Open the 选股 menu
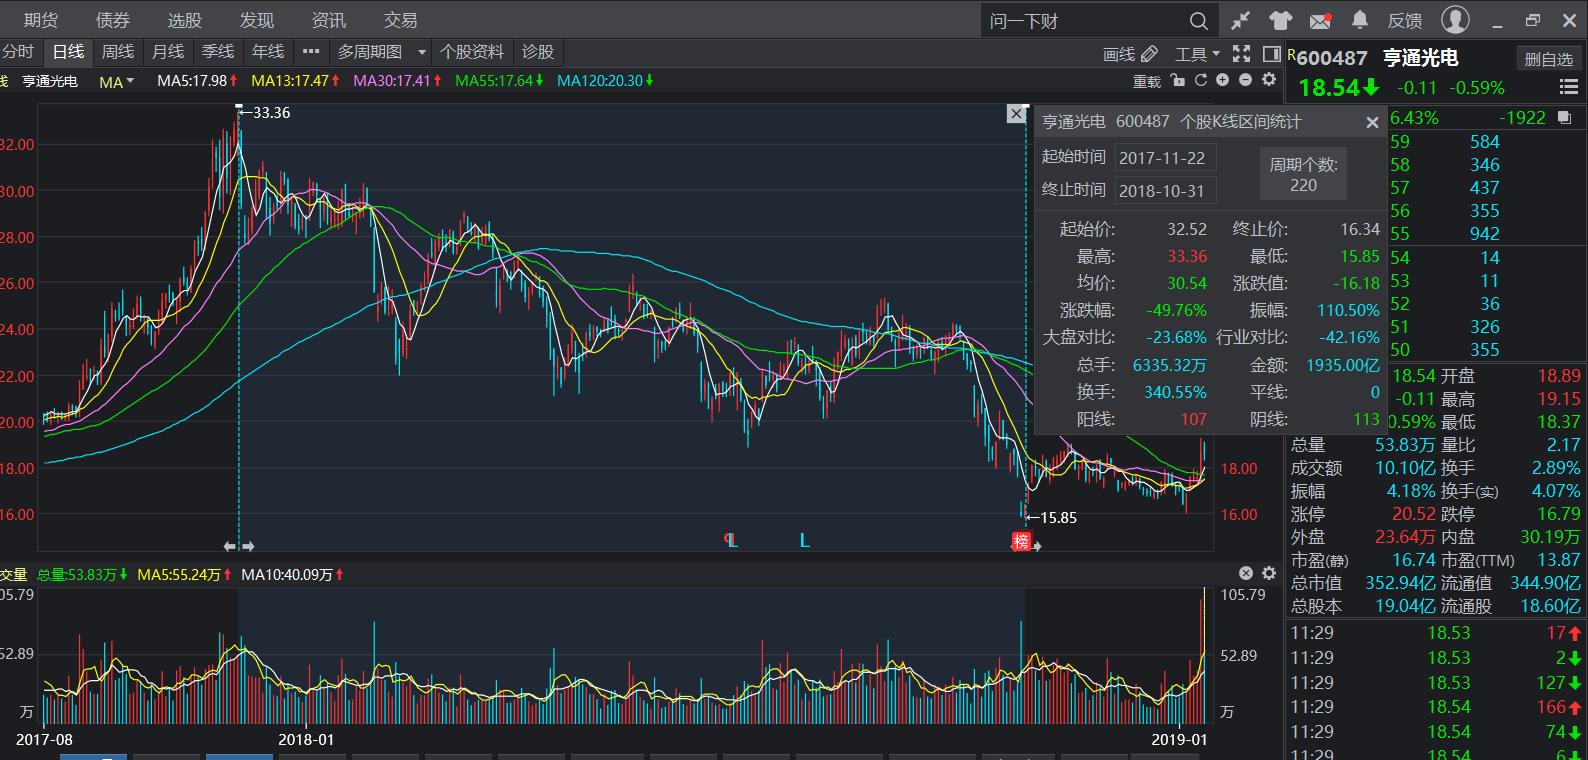This screenshot has height=760, width=1588. [184, 20]
